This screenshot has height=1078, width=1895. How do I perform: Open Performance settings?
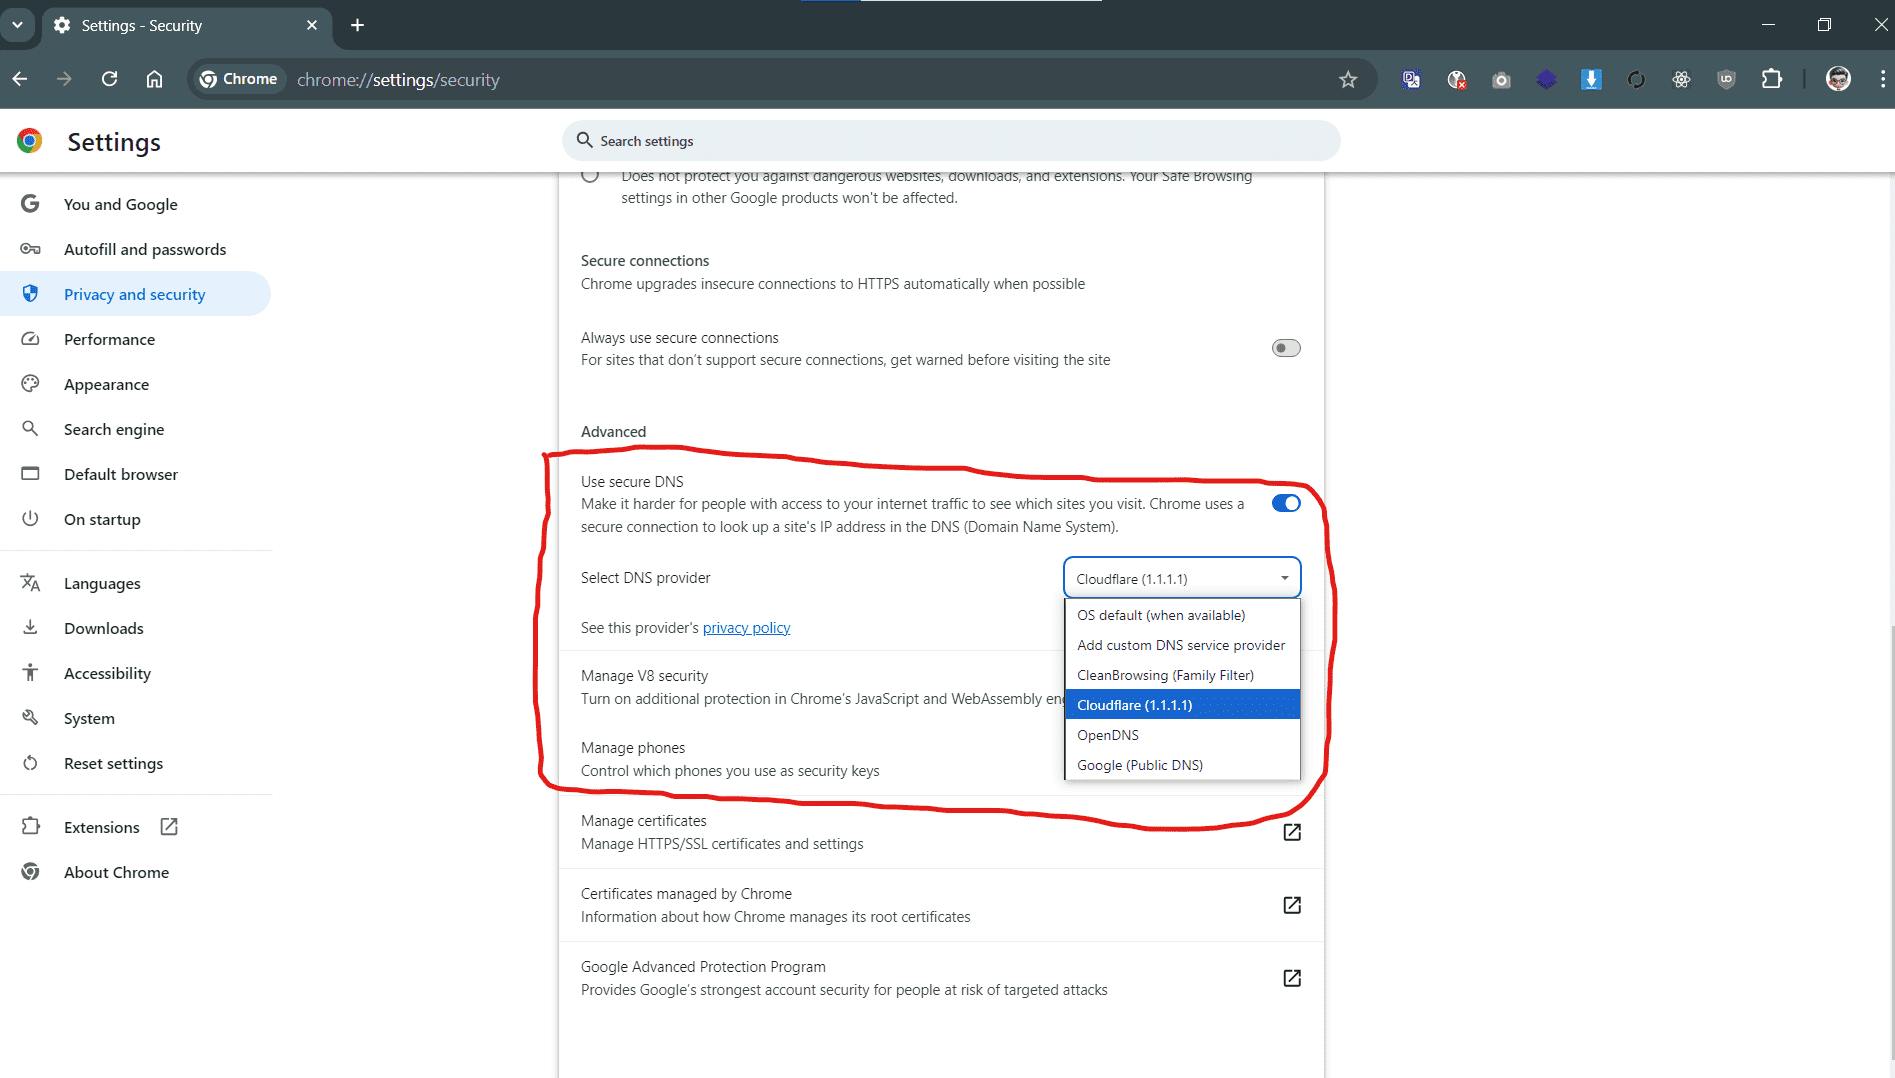pos(136,339)
